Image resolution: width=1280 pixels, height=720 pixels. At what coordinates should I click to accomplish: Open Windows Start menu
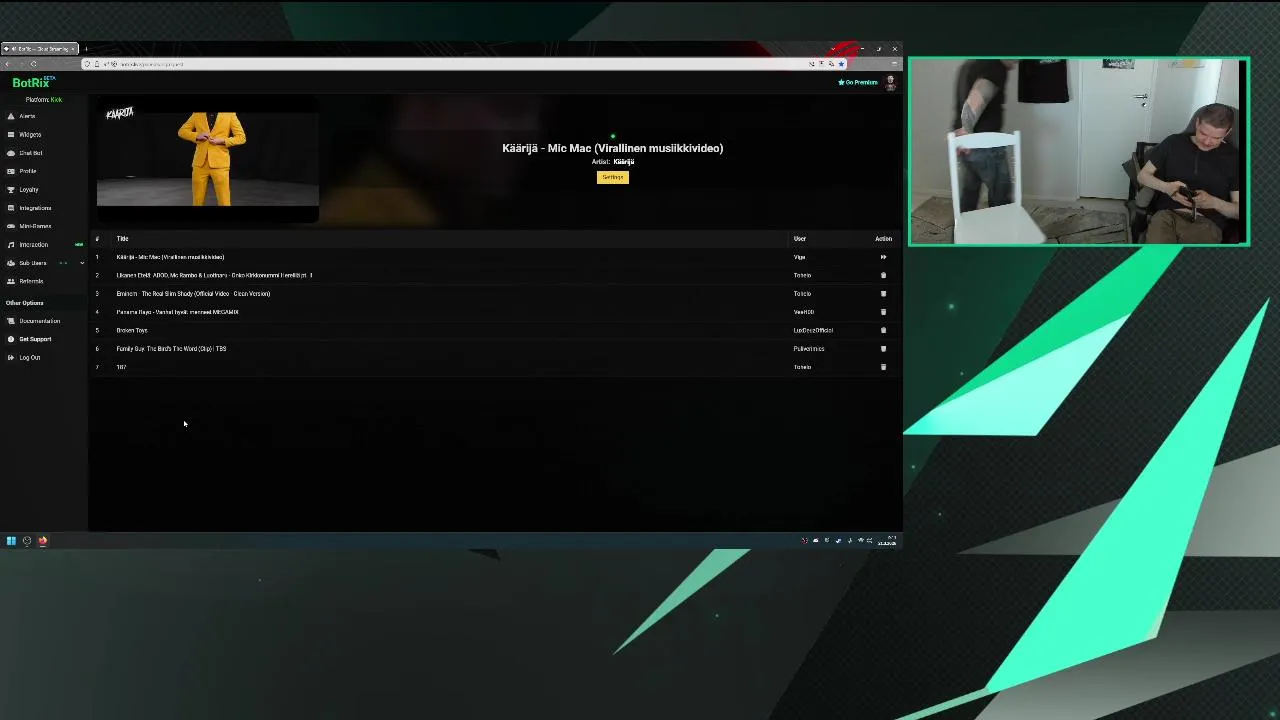11,541
